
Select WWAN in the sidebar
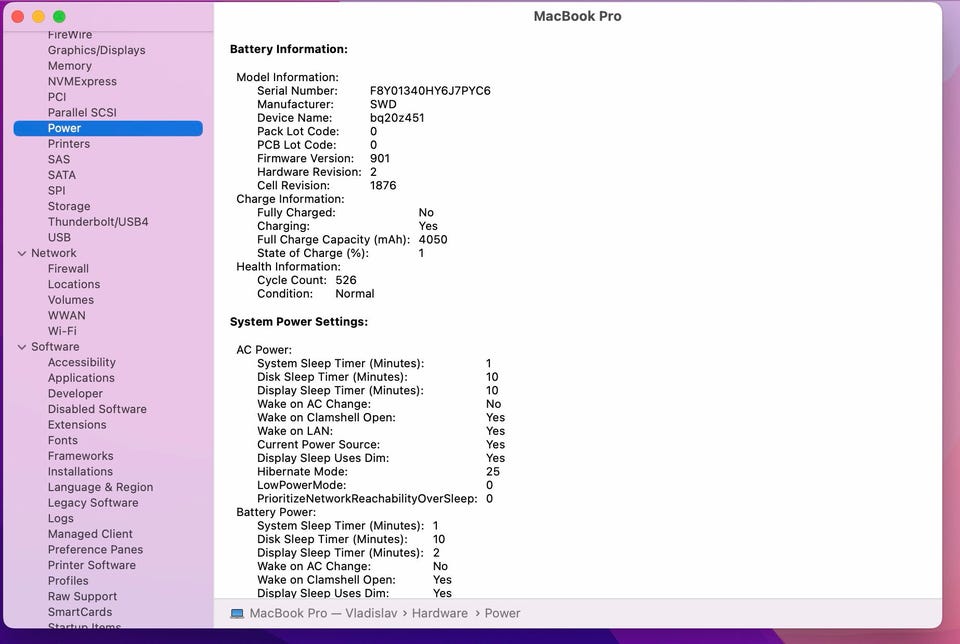[67, 315]
